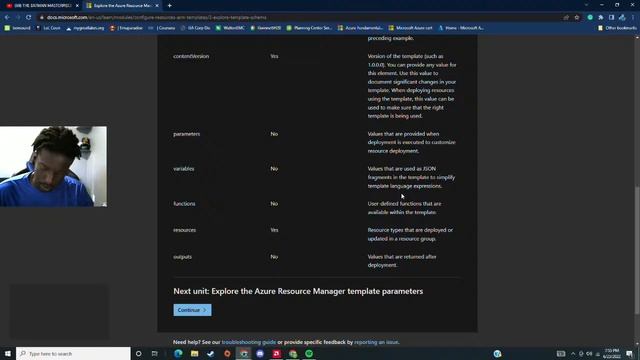Open the Other bookmarks folder
Image resolution: width=640 pixels, height=360 pixels.
point(617,28)
